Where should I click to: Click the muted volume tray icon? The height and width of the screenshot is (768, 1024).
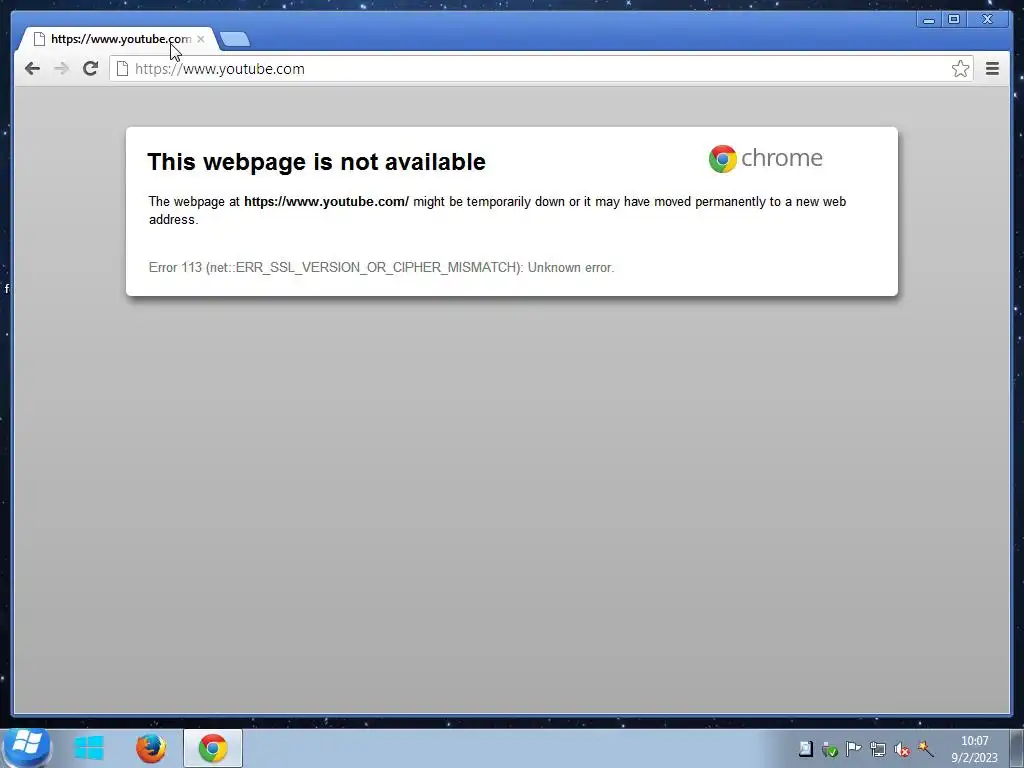902,749
